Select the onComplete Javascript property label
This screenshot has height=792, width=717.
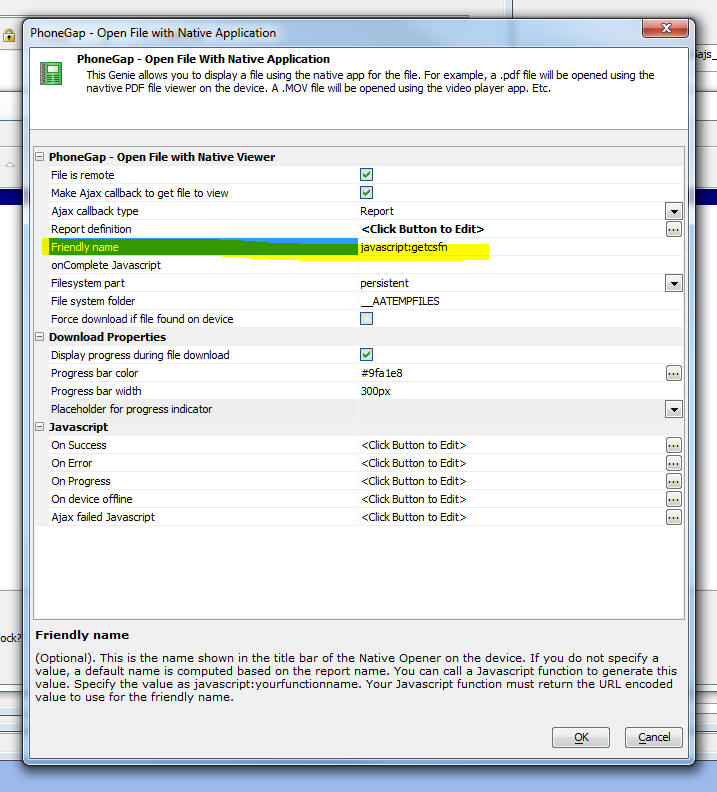[x=106, y=265]
